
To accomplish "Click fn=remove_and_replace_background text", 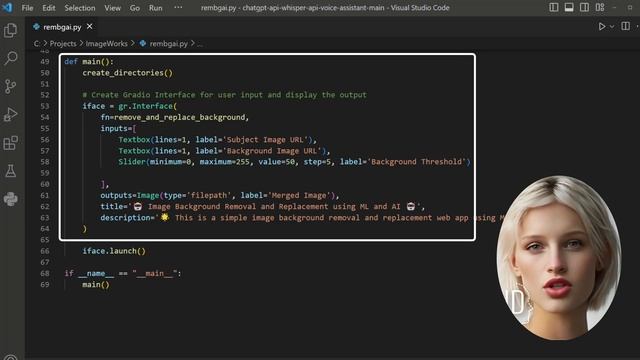I will [175, 117].
